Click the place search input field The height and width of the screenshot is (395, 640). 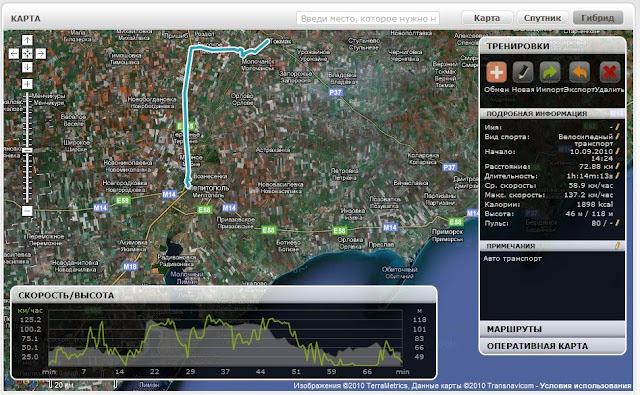(368, 18)
